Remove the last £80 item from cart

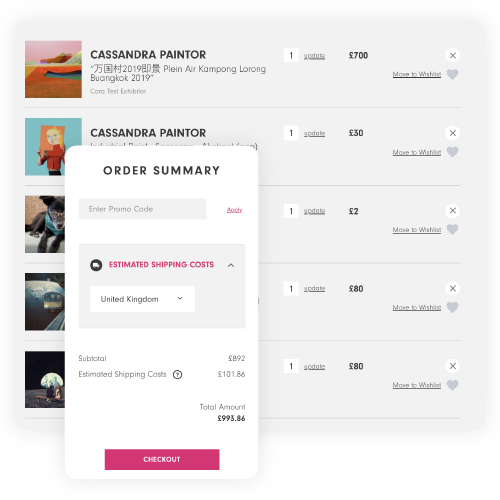coord(452,366)
